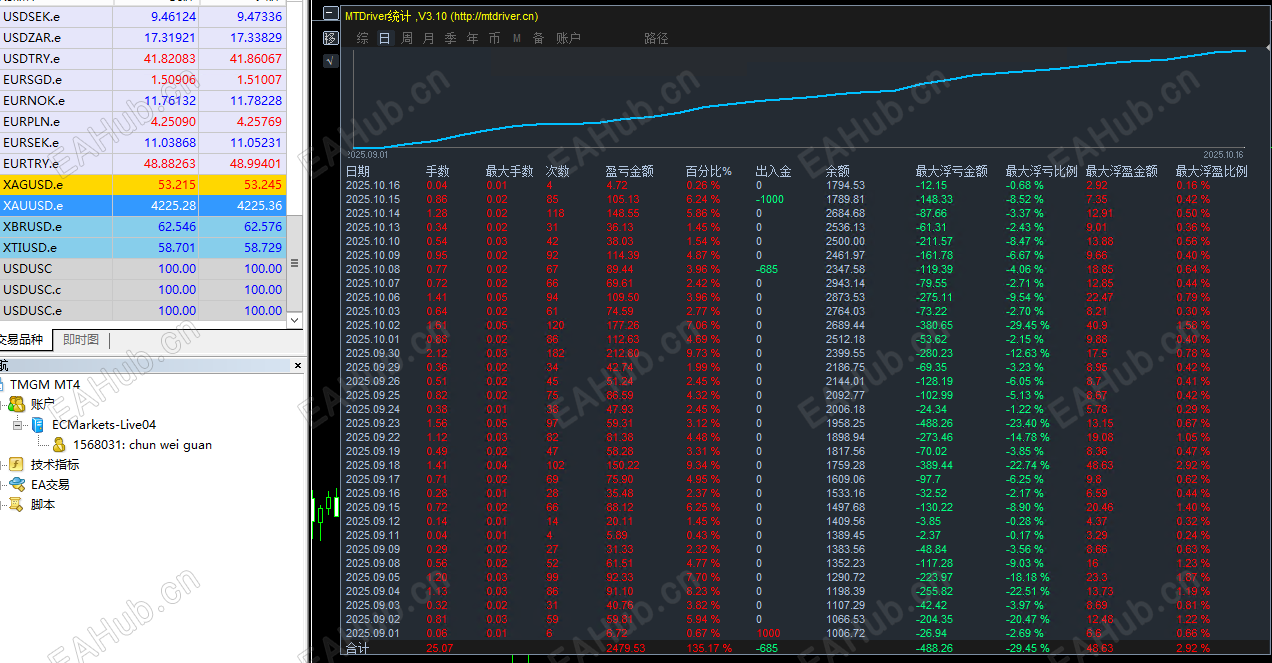Click the 最大浮亏金额 column header
Viewport: 1272px width, 663px height.
point(952,171)
